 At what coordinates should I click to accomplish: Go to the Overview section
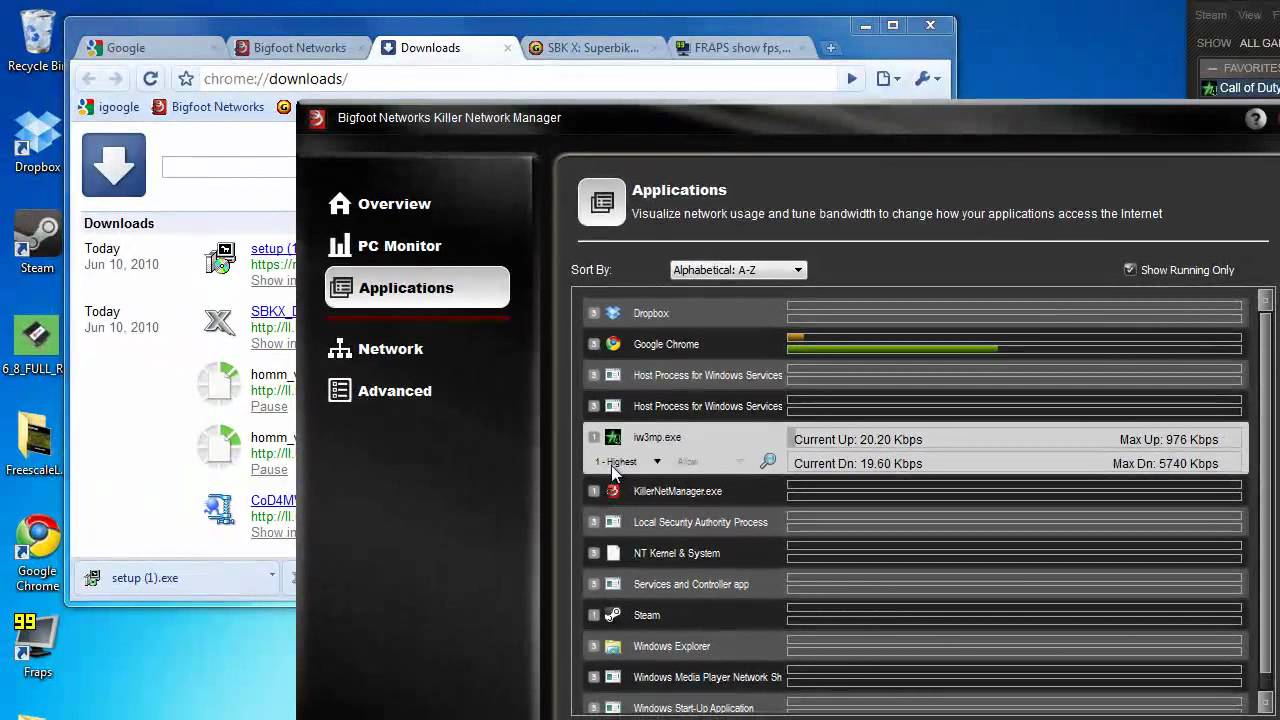coord(394,204)
